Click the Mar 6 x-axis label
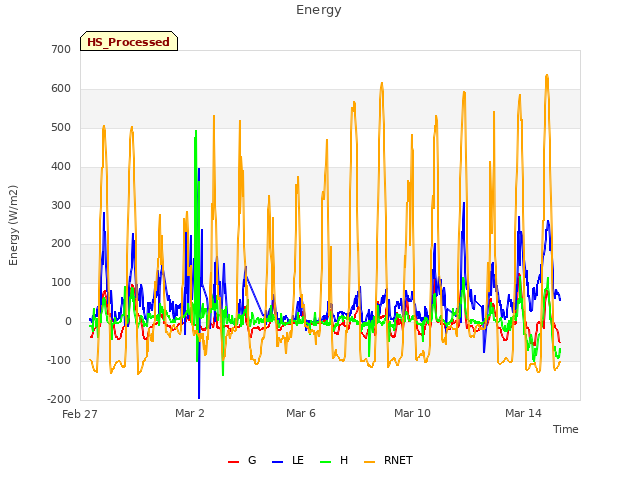The height and width of the screenshot is (480, 640). [x=301, y=413]
